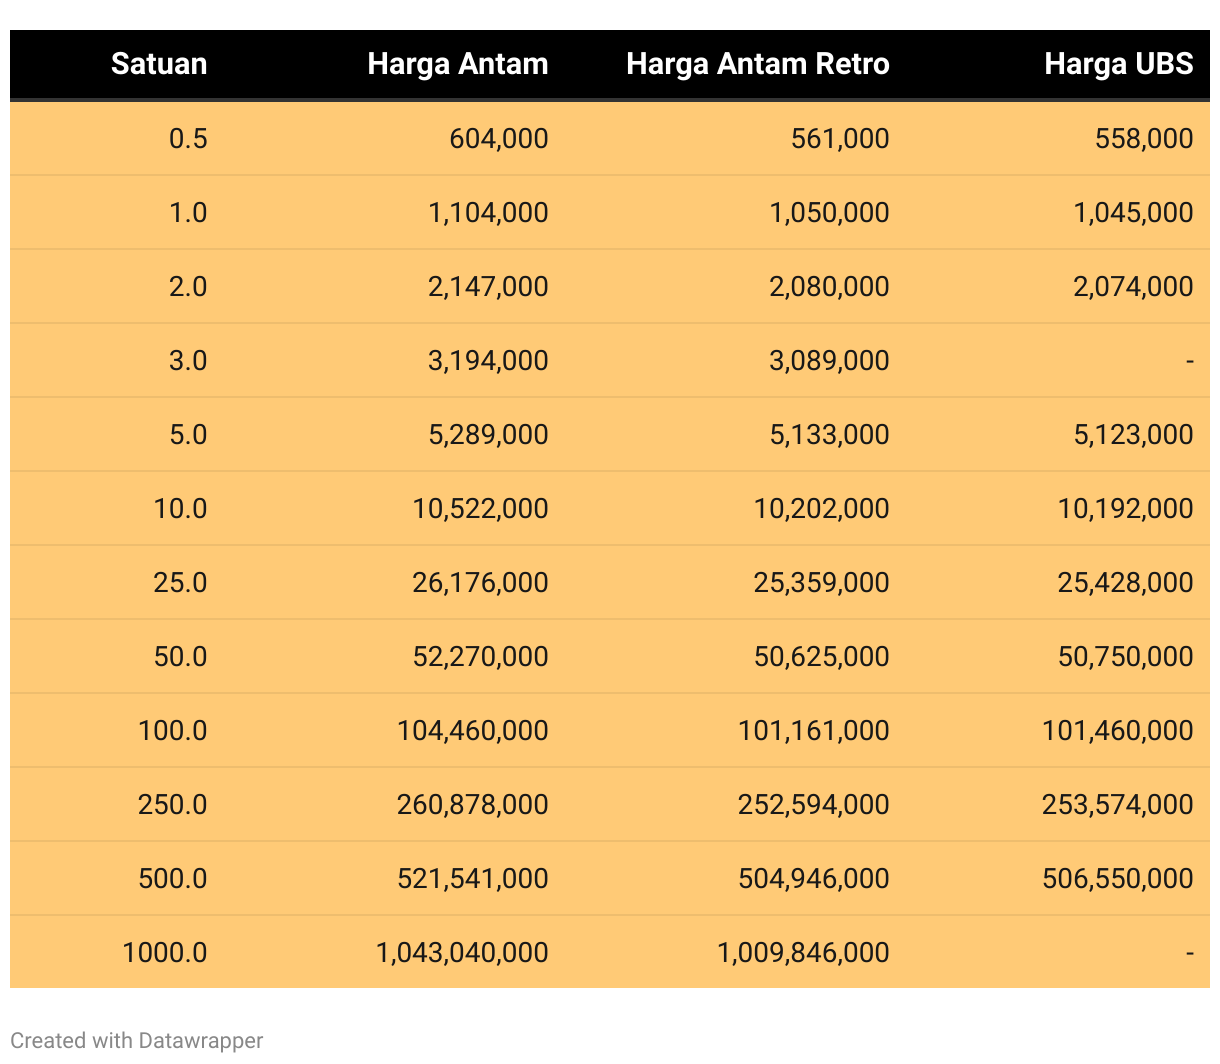Viewport: 1220px width, 1064px height.
Task: Select the Antam Retro price 5,133,000
Action: [829, 434]
